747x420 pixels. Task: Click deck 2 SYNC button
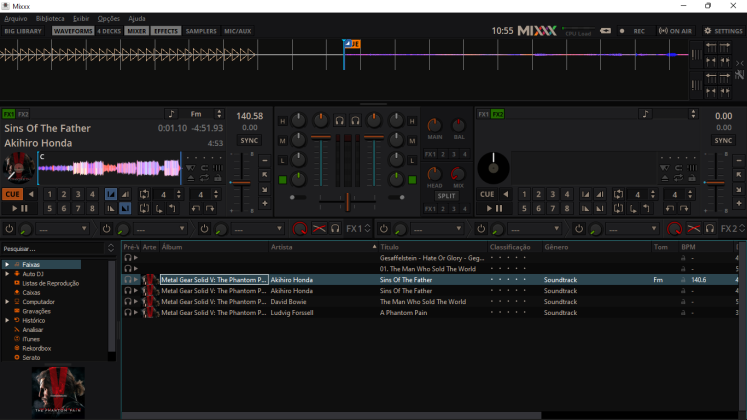[x=723, y=140]
